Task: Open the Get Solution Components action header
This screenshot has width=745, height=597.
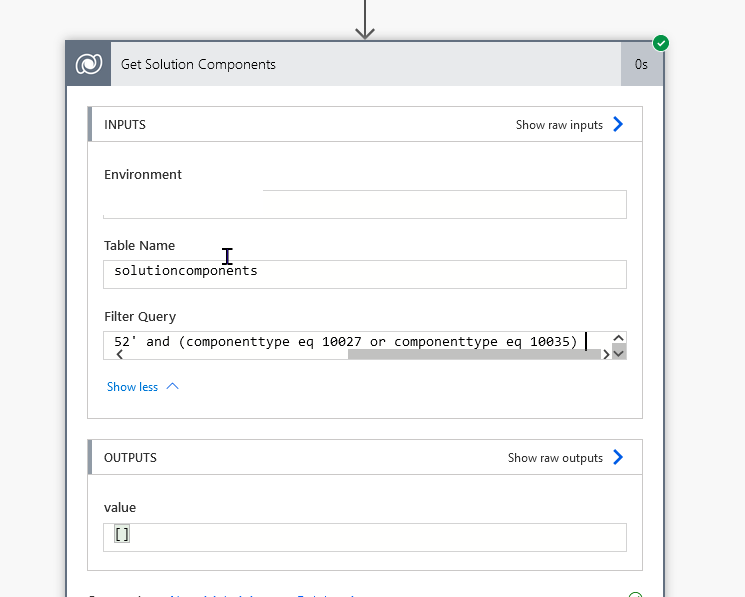Action: (365, 64)
